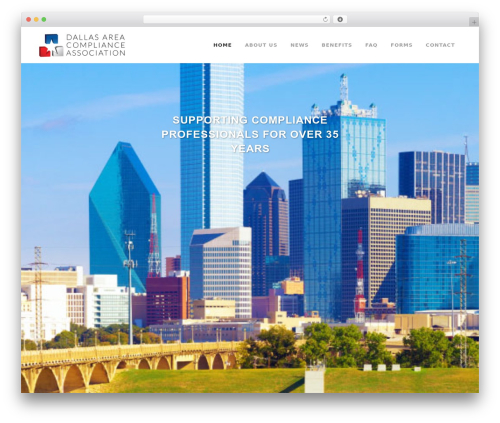Image resolution: width=500 pixels, height=423 pixels.
Task: Go to the Home menu item
Action: [222, 45]
